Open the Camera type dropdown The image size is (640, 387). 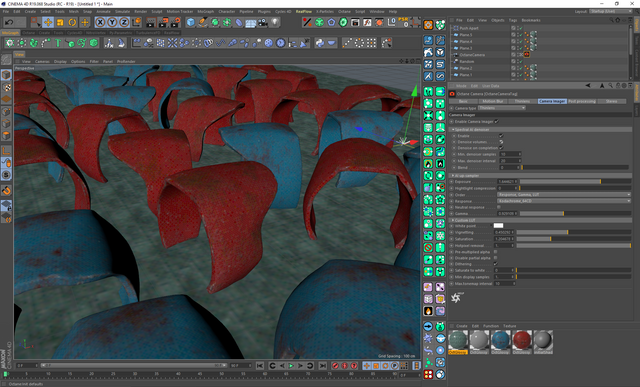[x=502, y=108]
